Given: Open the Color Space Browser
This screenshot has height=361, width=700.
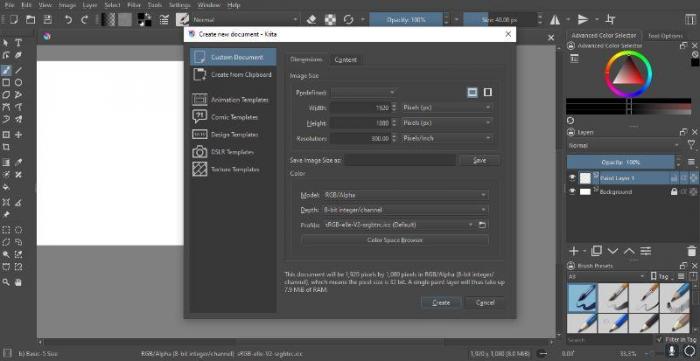Looking at the screenshot, I should [x=395, y=240].
